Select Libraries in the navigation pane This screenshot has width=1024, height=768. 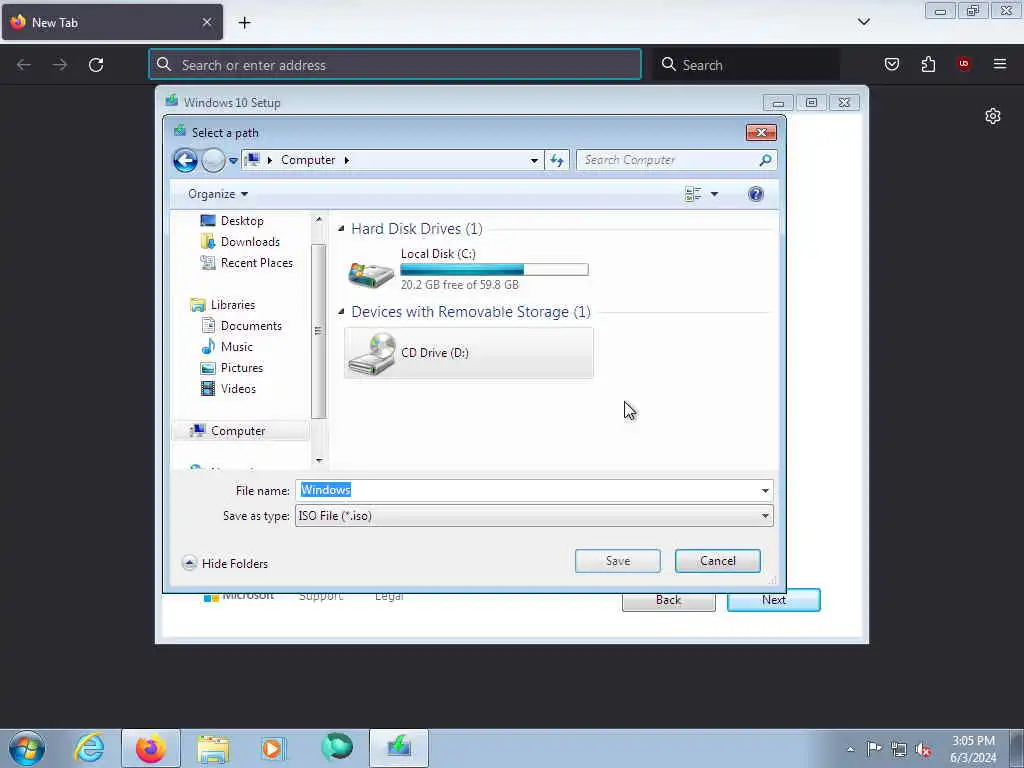[x=222, y=305]
